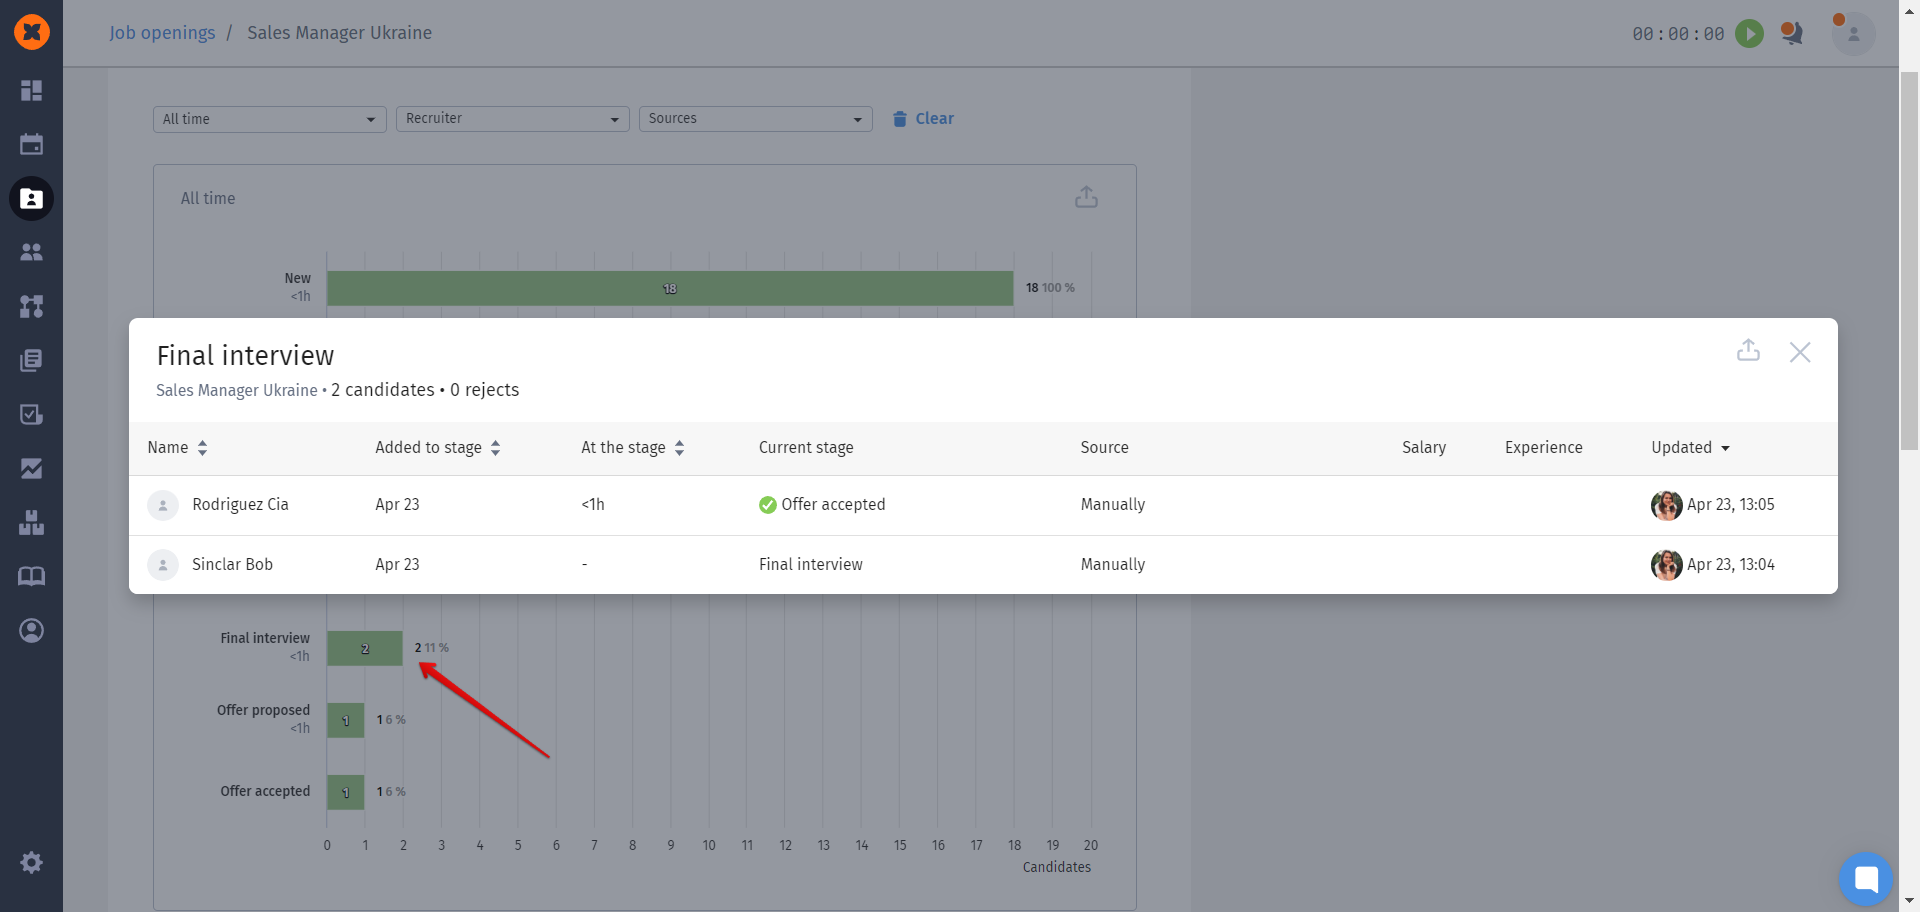
Task: Export the Final interview candidate list
Action: pos(1748,350)
